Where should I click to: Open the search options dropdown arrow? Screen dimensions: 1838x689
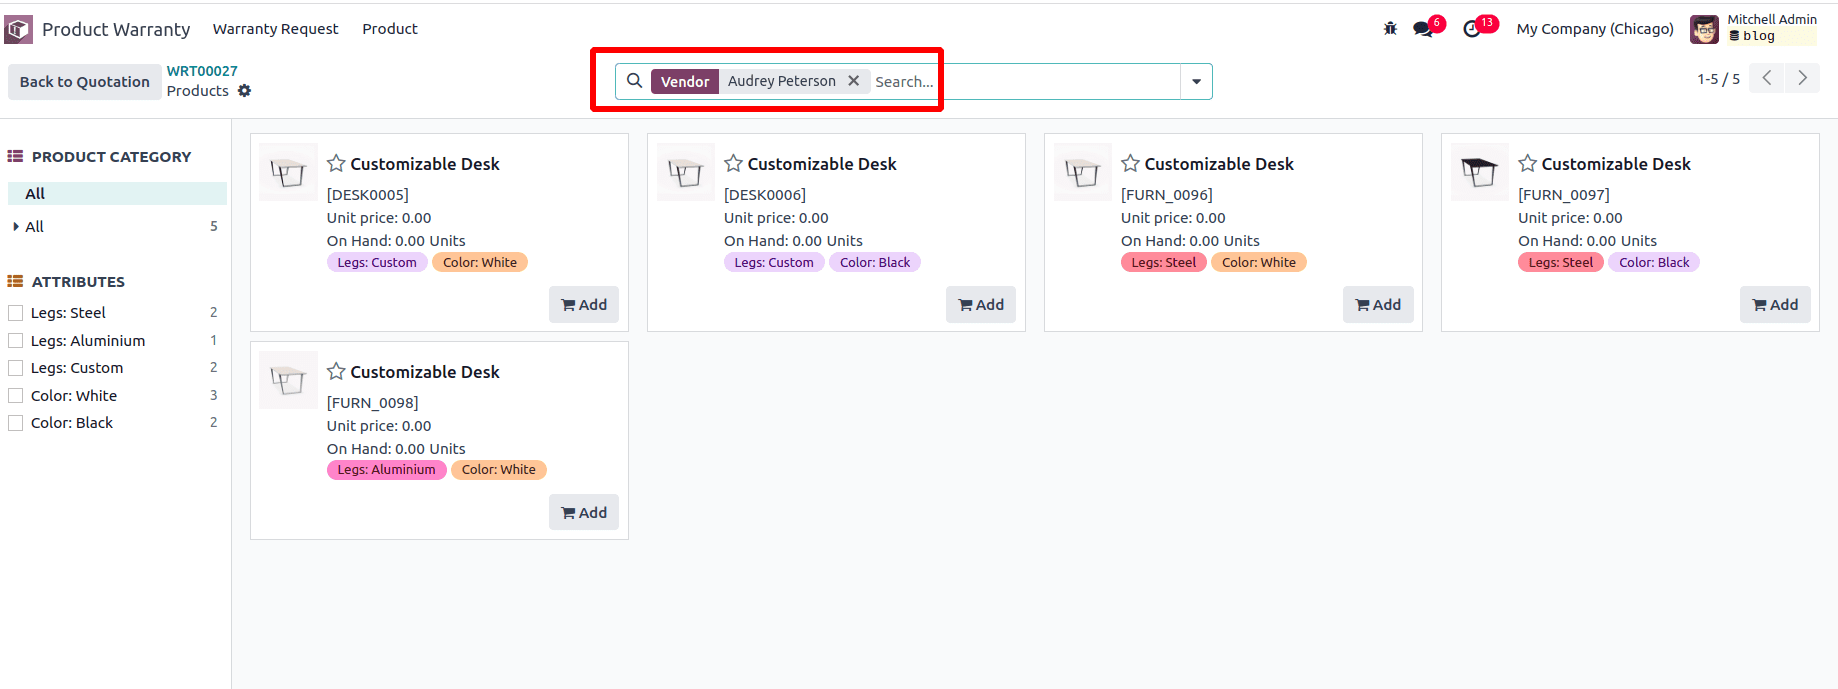point(1196,82)
